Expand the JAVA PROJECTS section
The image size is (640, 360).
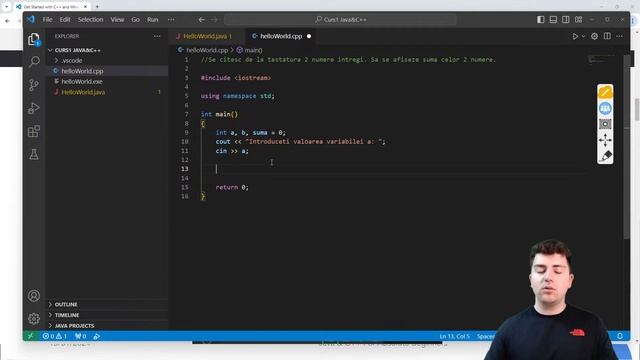[x=74, y=326]
